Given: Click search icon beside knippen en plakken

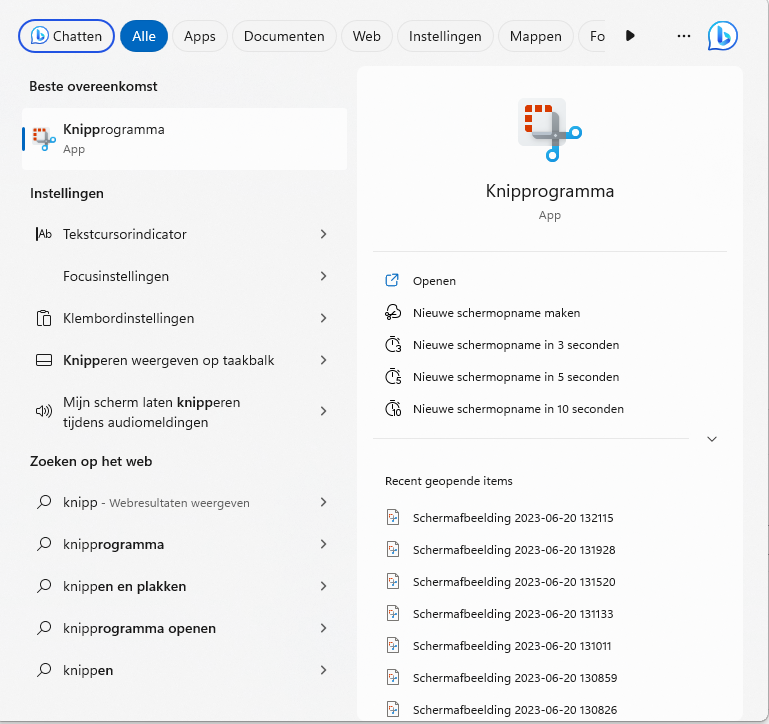Looking at the screenshot, I should (44, 586).
